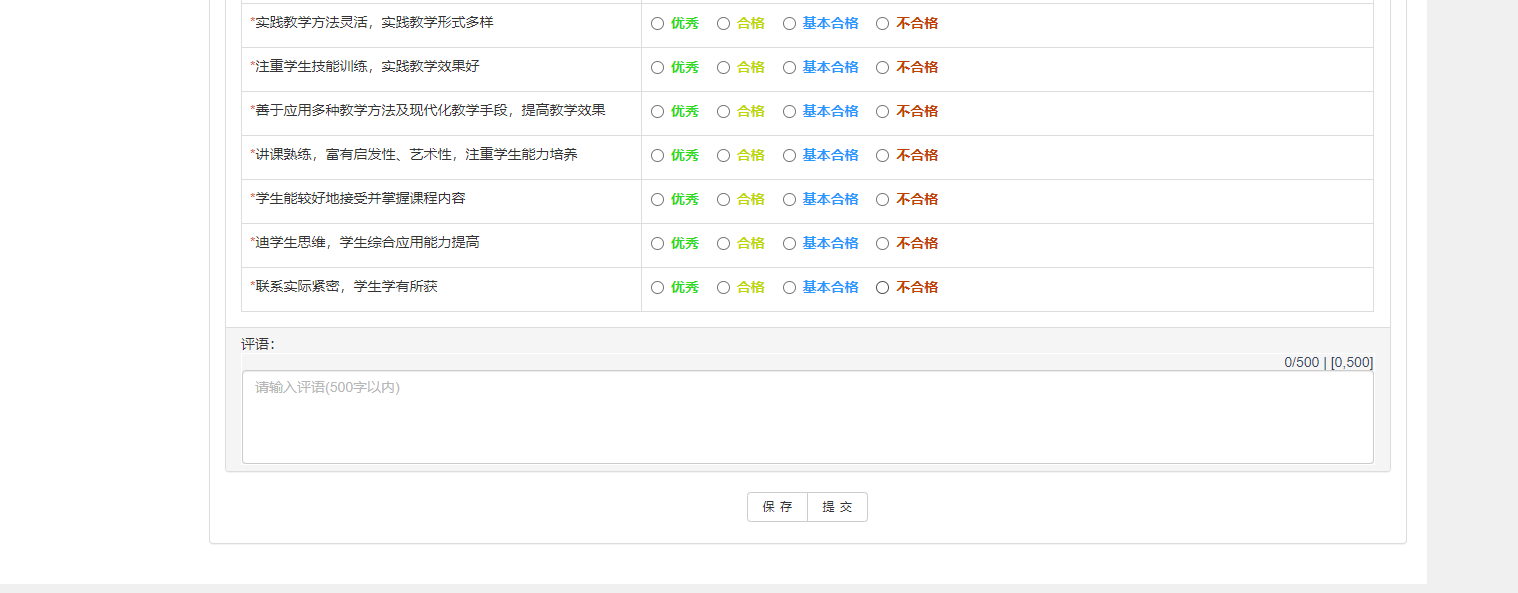This screenshot has width=1518, height=593.
Task: Pick 基本合格 for 学生能较好地接受 row
Action: (x=789, y=200)
